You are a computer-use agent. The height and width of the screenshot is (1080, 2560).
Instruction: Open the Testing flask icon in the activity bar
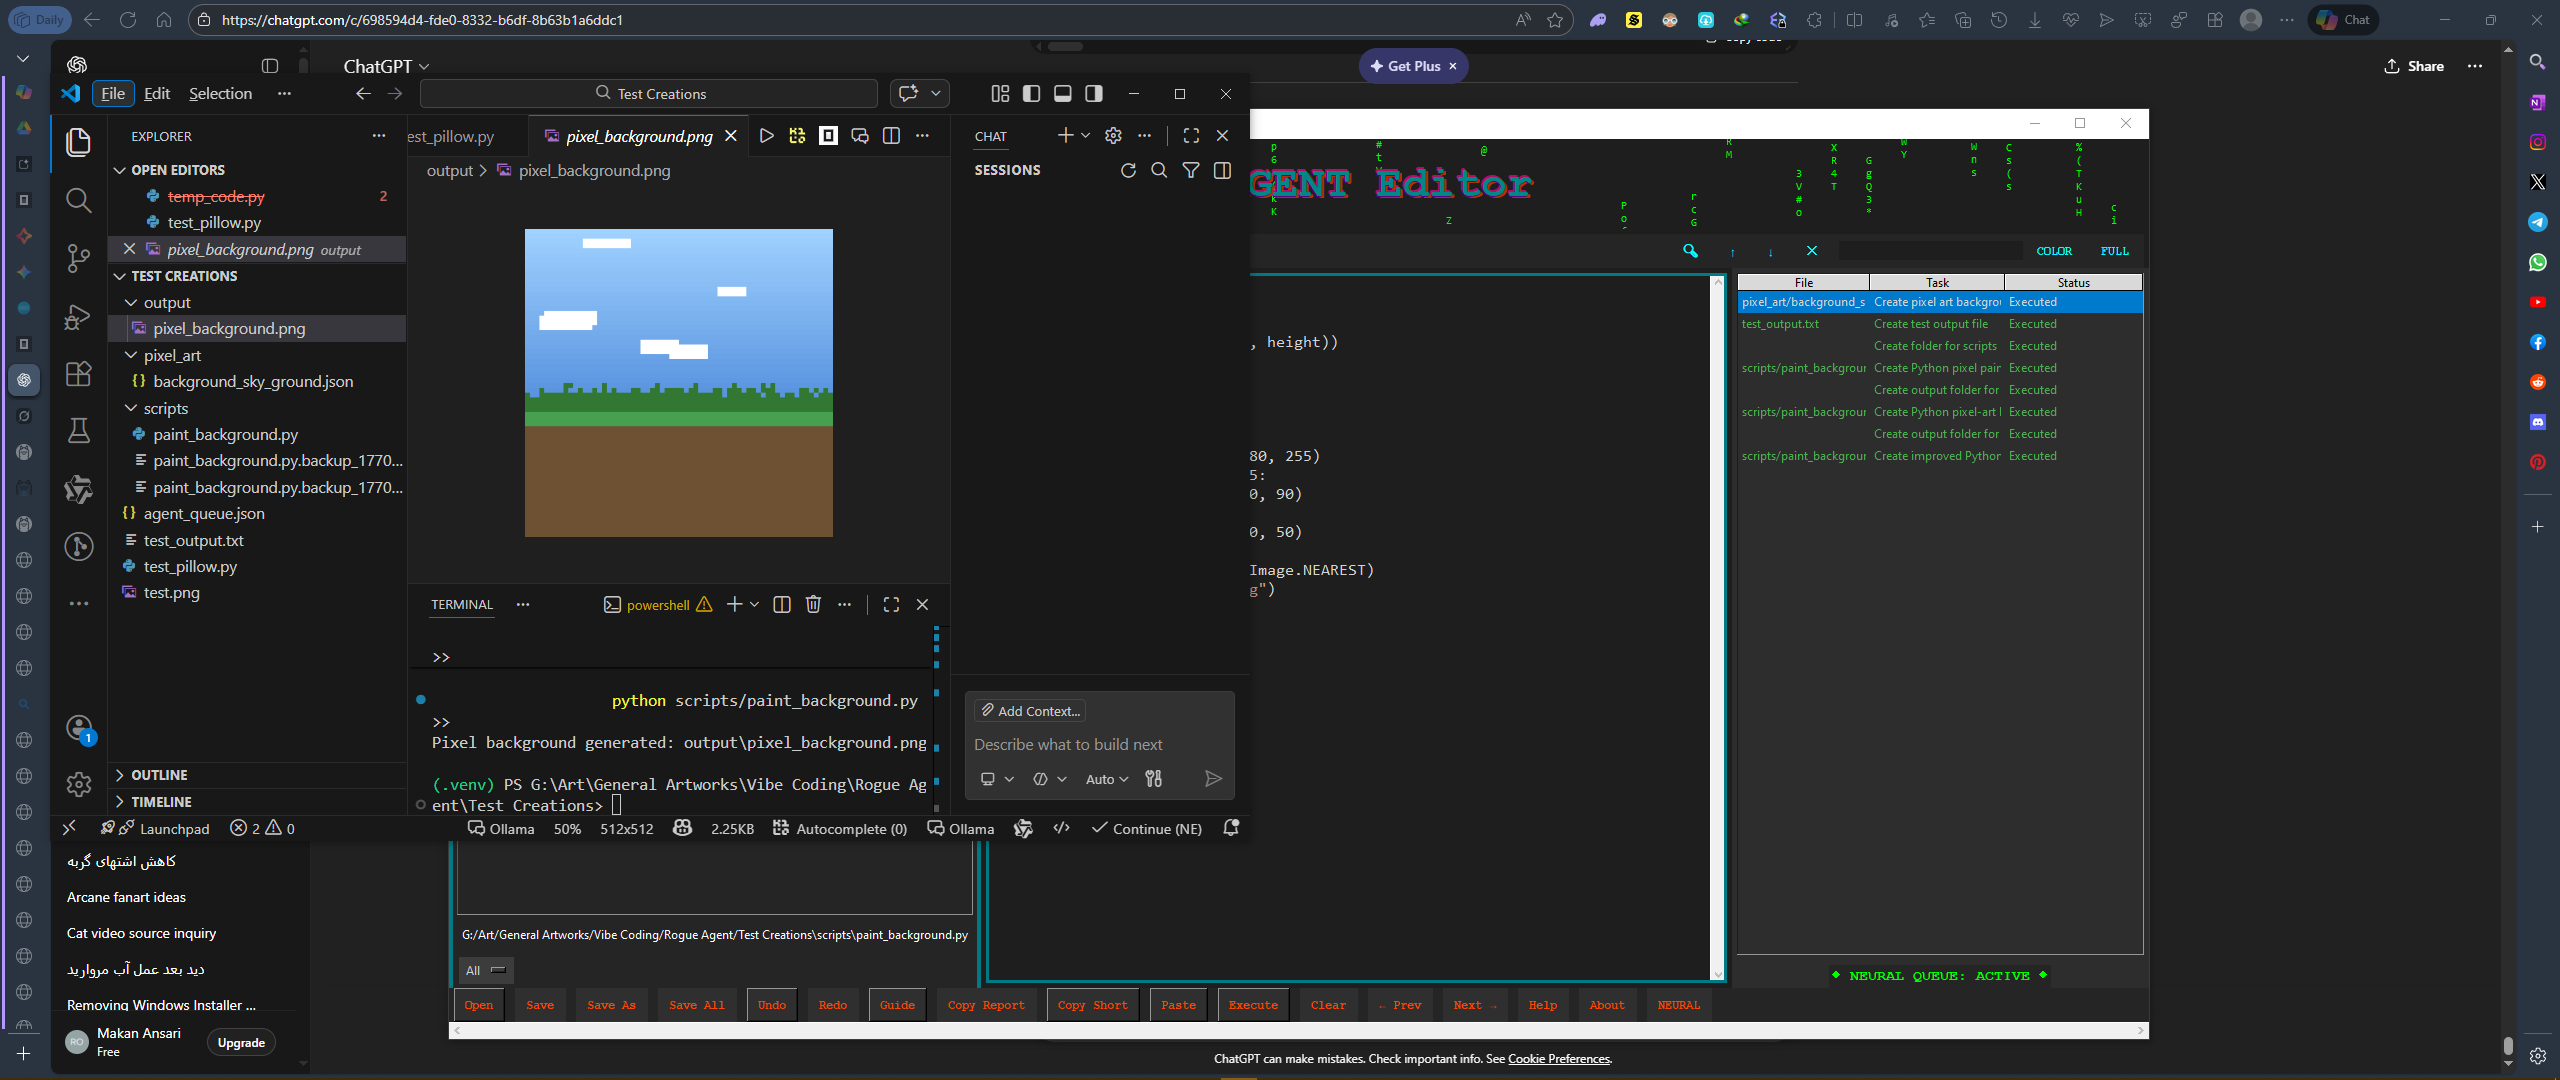[78, 431]
